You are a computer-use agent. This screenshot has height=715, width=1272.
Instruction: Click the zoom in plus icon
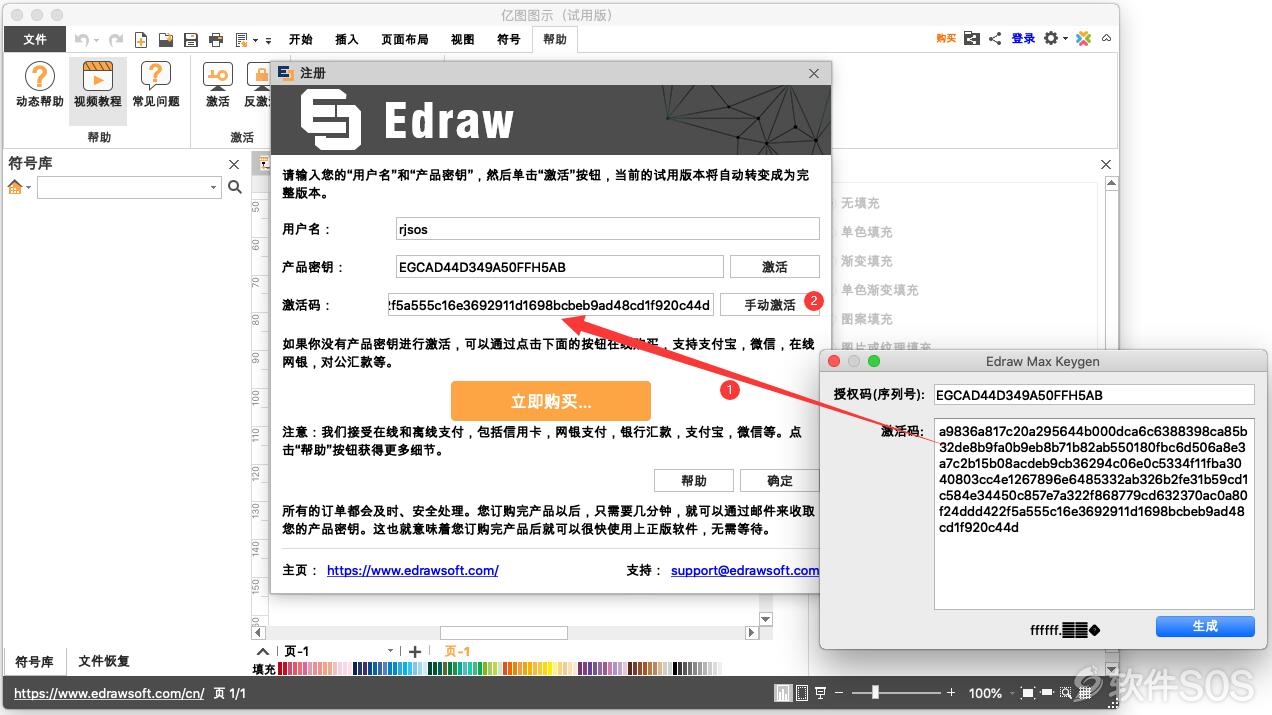click(951, 693)
